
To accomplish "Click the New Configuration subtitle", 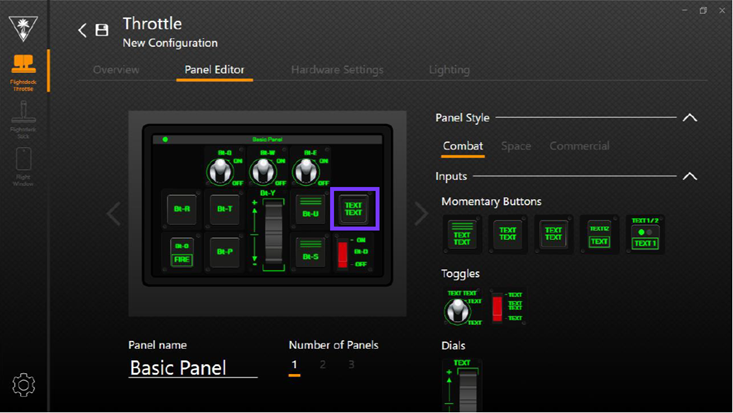I will point(170,43).
